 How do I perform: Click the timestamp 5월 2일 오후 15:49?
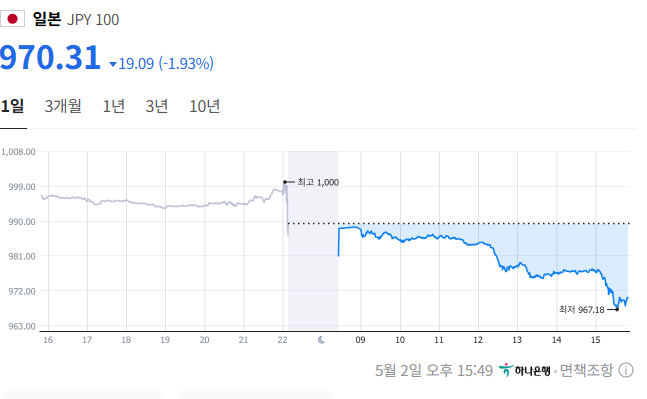(x=434, y=371)
